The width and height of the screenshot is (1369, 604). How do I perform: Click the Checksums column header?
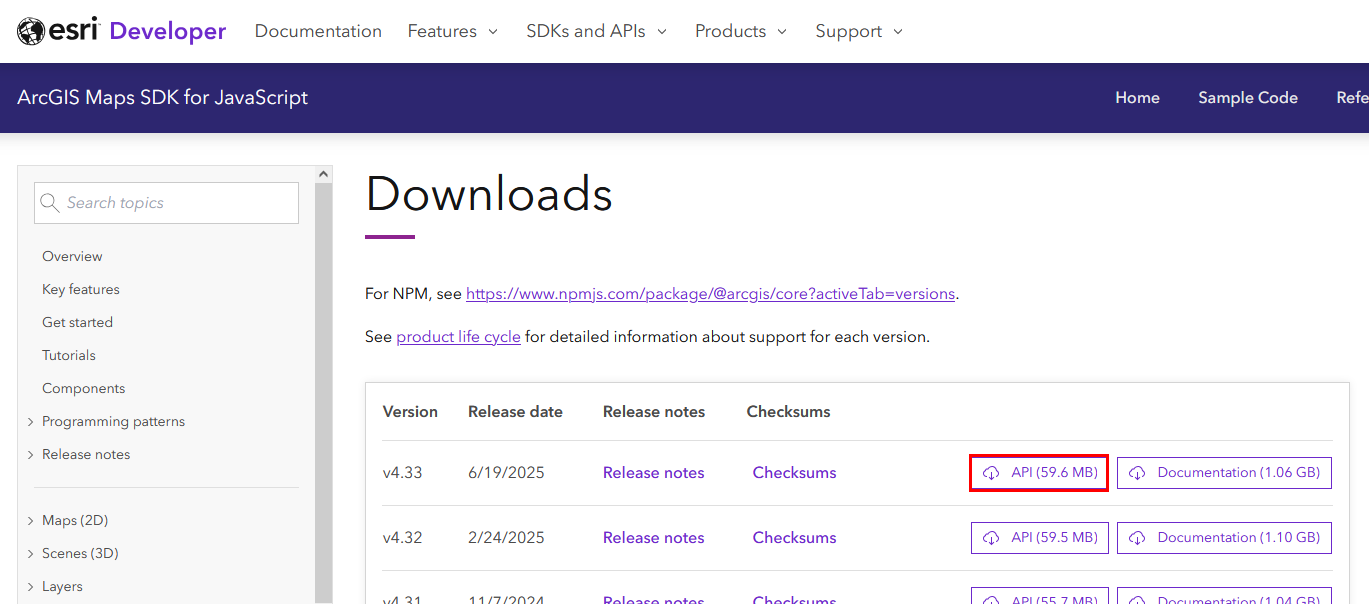[x=789, y=412]
